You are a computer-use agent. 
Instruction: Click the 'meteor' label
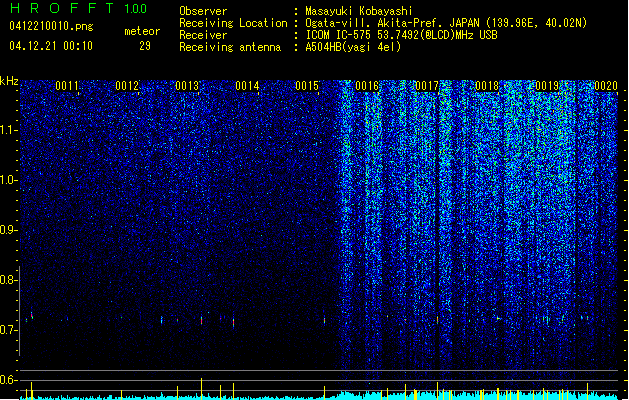[142, 31]
